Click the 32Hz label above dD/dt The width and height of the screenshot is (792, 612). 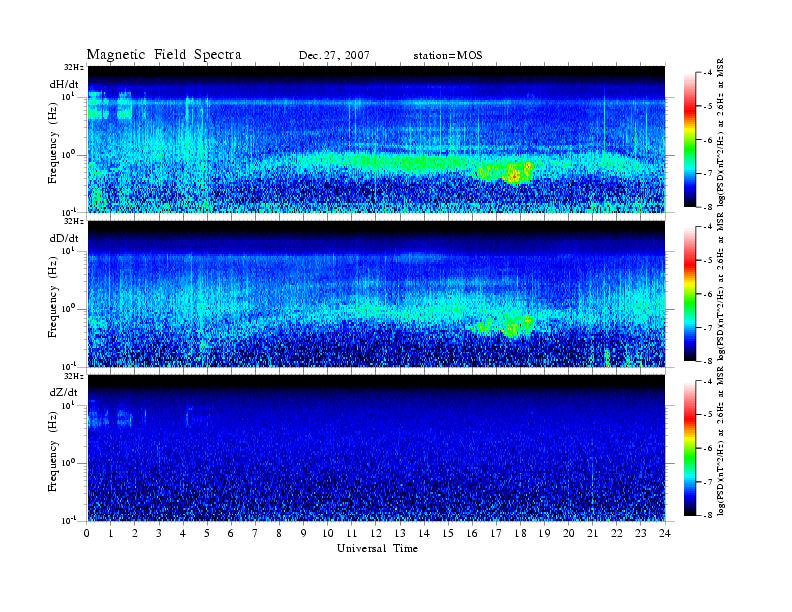74,221
